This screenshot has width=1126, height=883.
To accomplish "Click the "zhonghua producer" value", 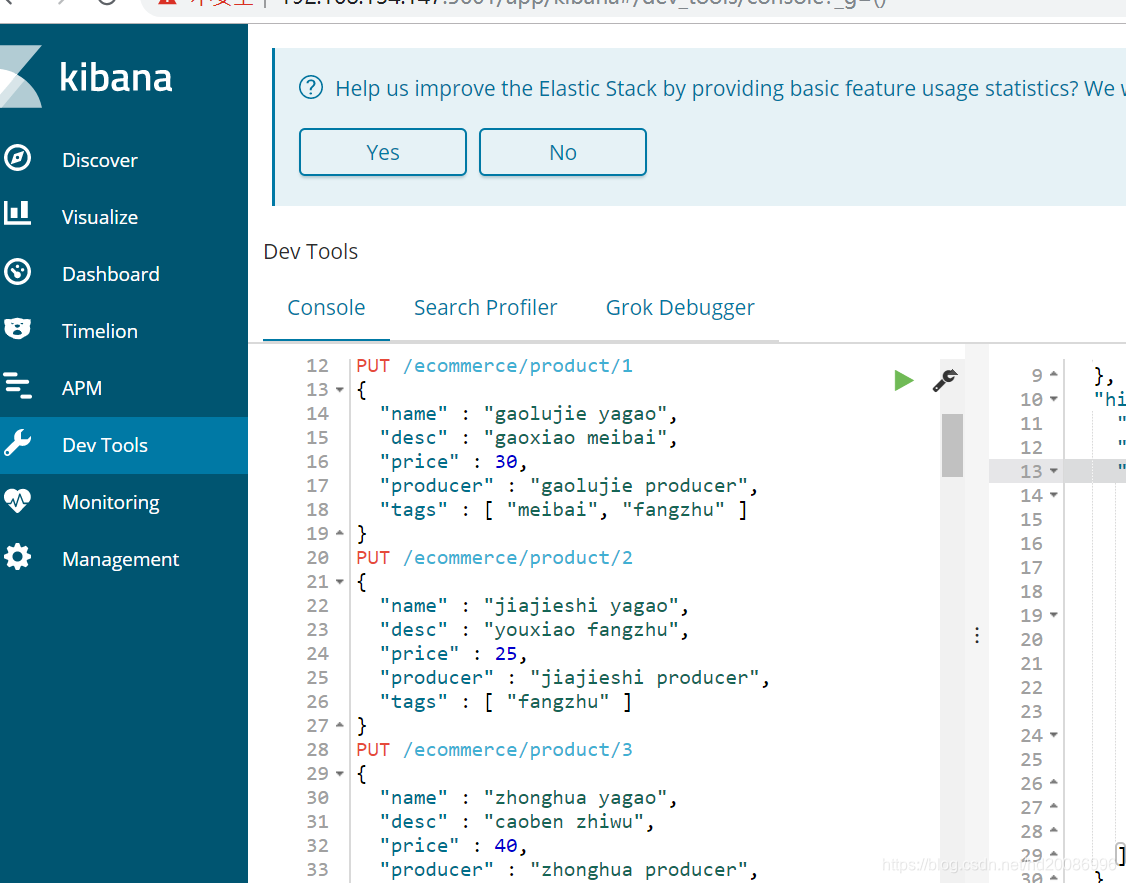I will 638,870.
